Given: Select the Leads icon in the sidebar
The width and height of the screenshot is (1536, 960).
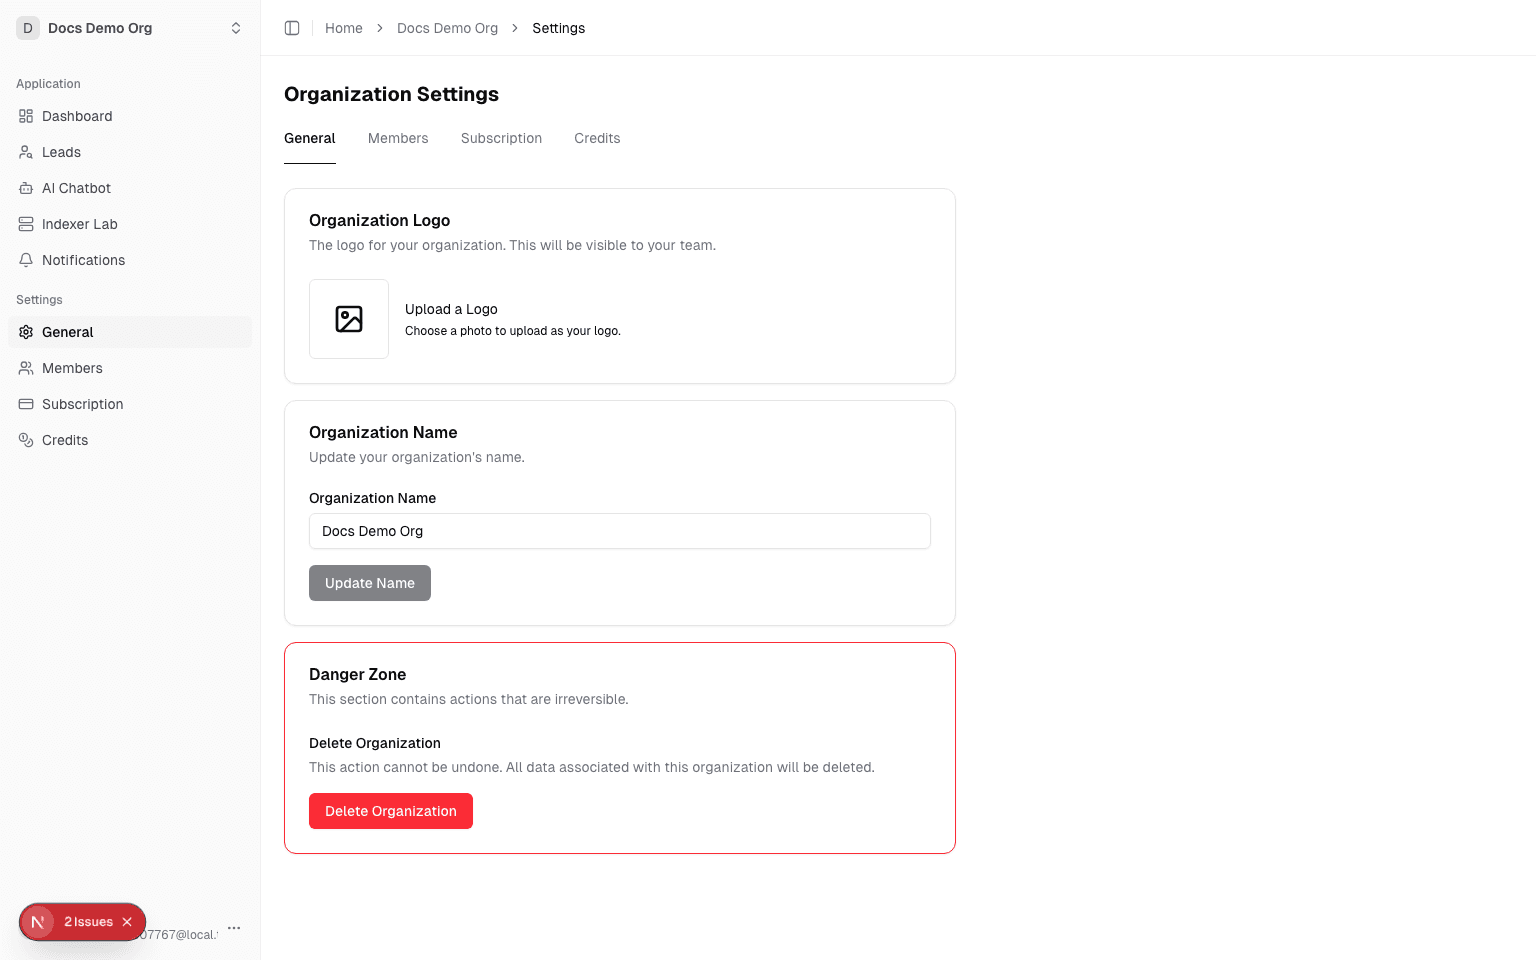Looking at the screenshot, I should click(26, 152).
